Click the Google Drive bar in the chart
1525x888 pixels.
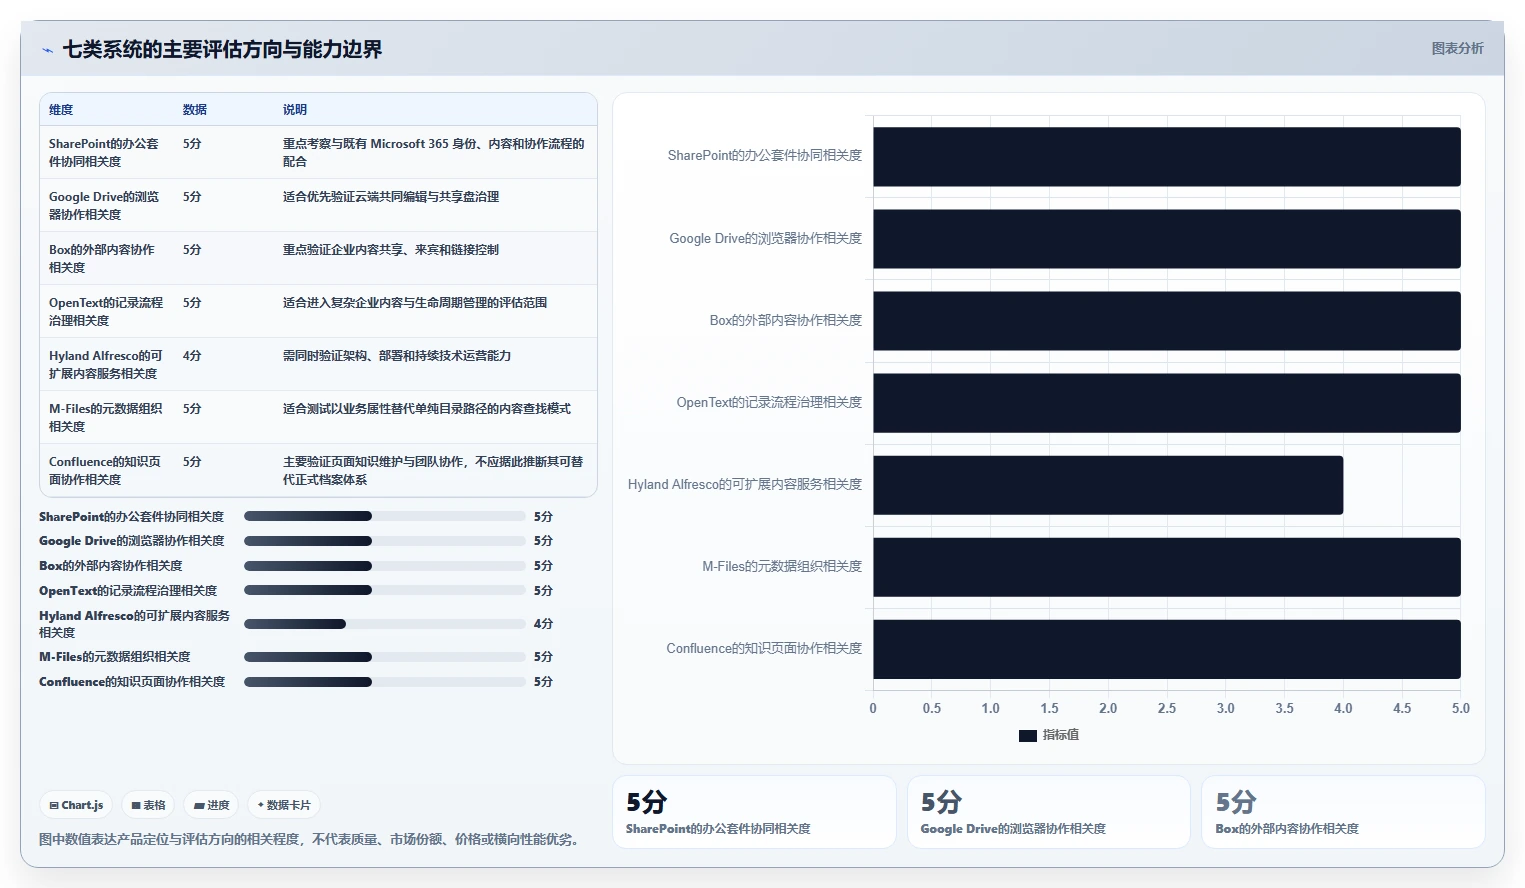1167,239
